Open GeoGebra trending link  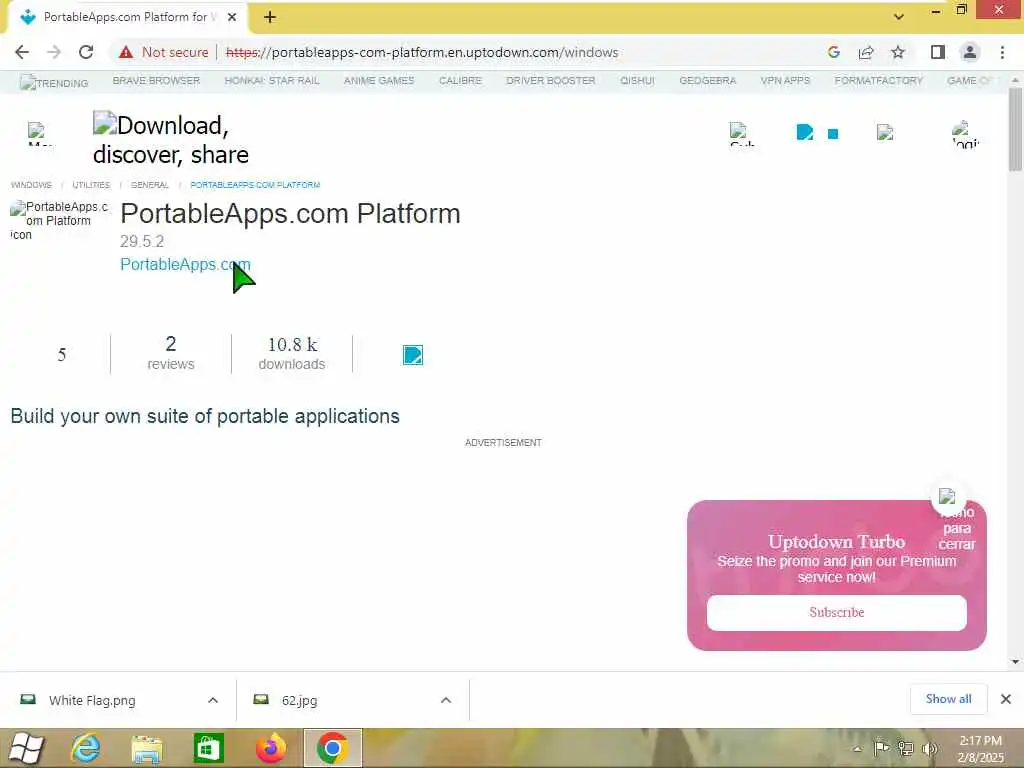pyautogui.click(x=707, y=80)
